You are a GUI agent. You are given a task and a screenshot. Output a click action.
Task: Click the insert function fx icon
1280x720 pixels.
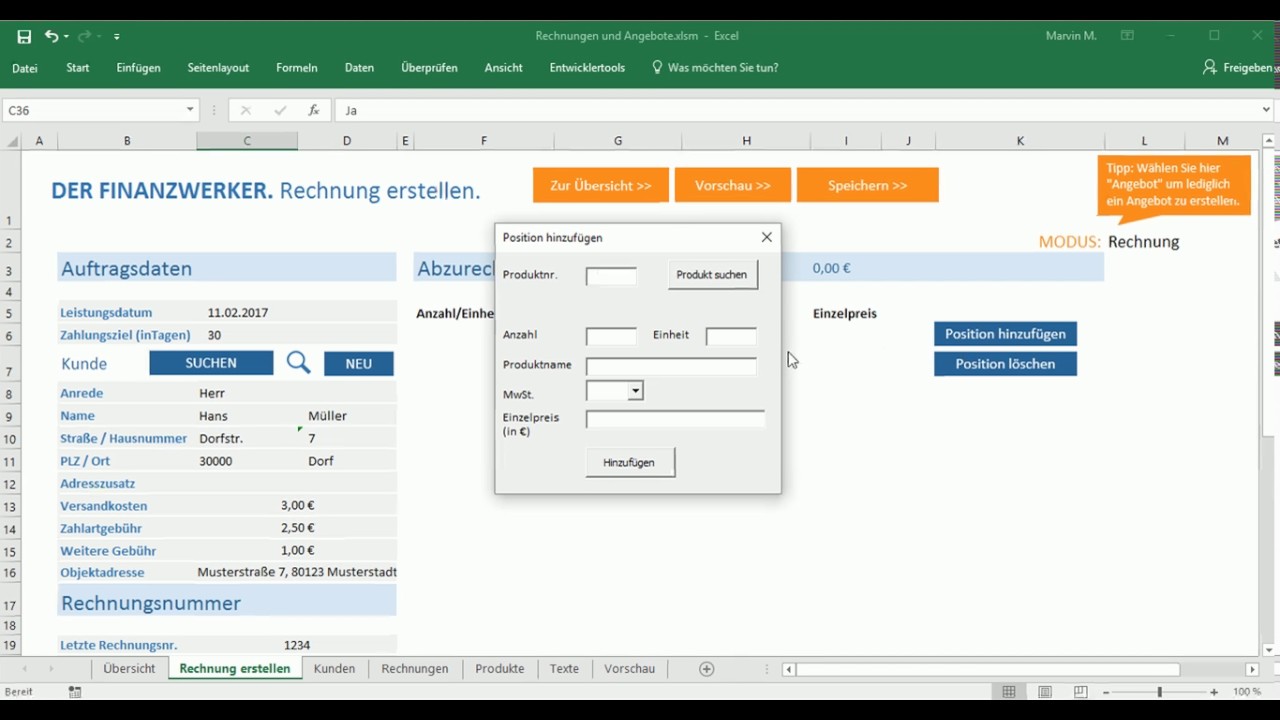pos(313,110)
